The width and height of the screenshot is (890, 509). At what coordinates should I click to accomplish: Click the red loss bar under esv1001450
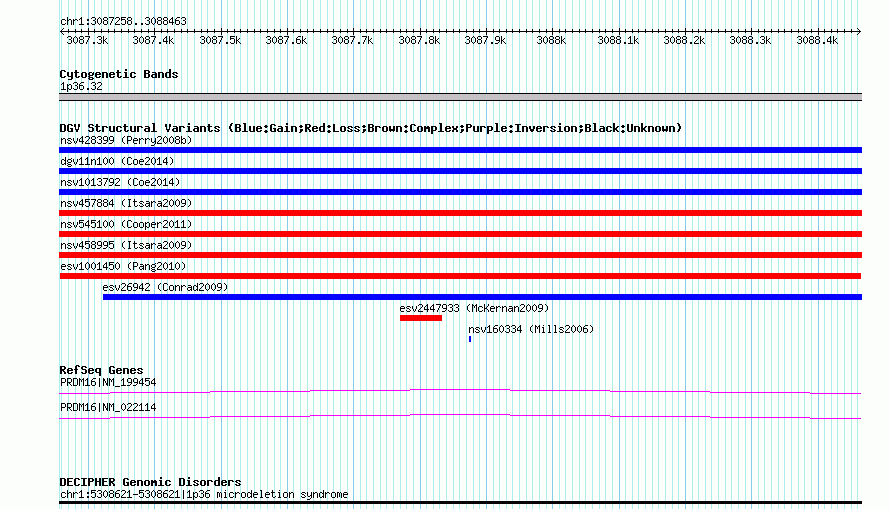(x=460, y=276)
